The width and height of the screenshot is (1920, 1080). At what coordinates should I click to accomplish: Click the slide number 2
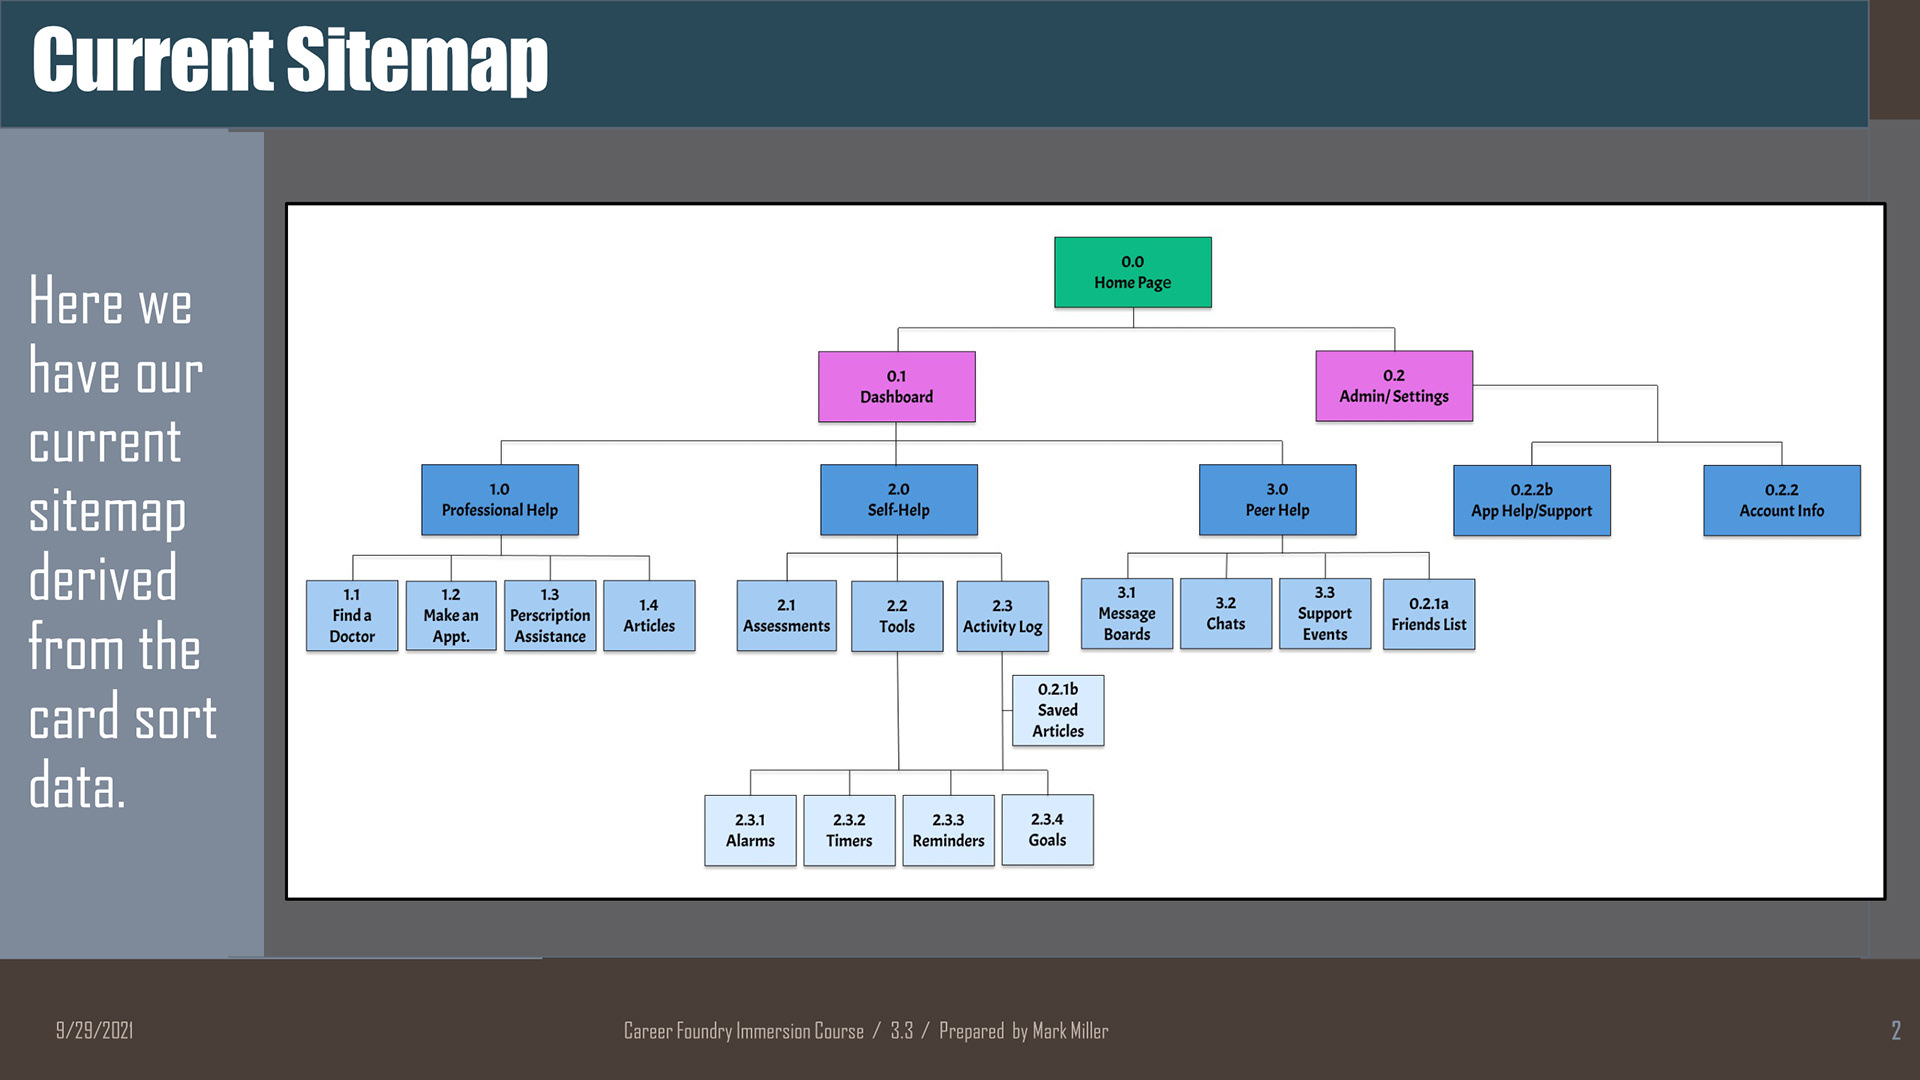1895,1031
